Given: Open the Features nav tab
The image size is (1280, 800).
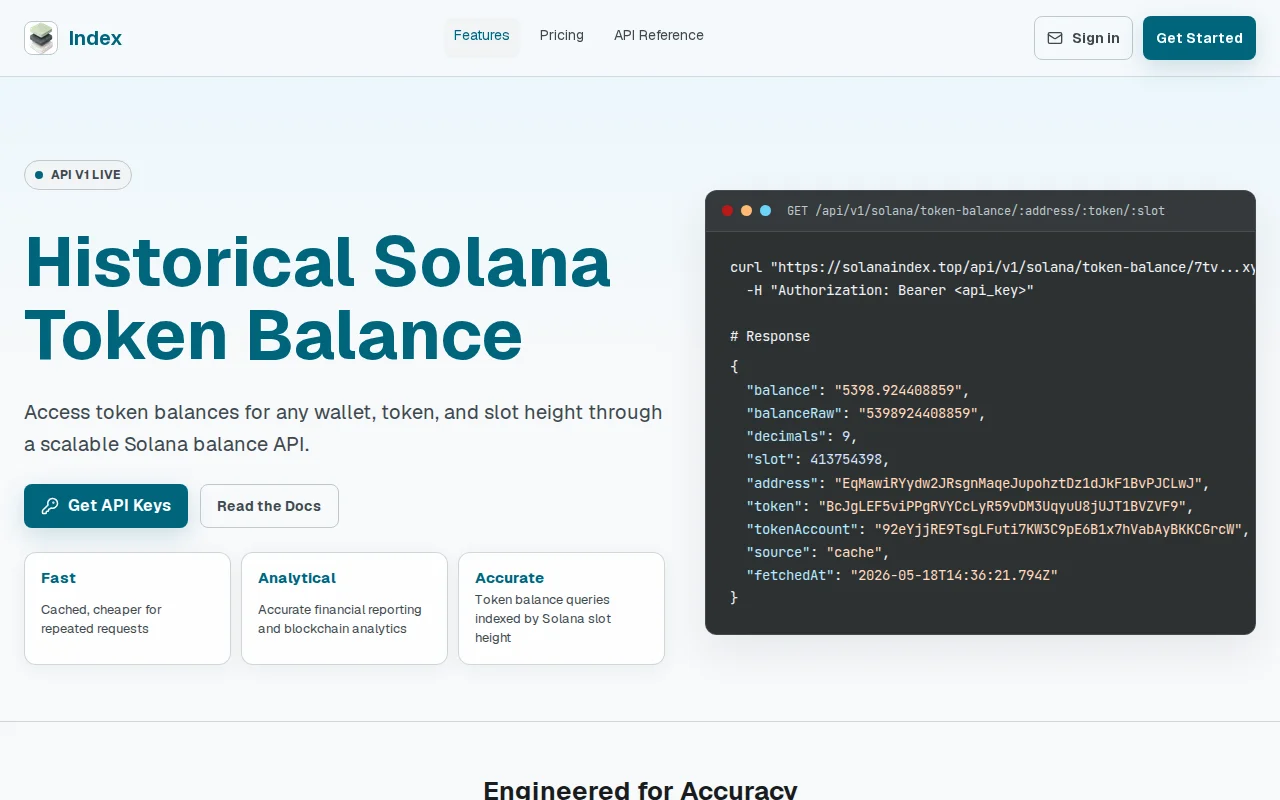Looking at the screenshot, I should 481,36.
